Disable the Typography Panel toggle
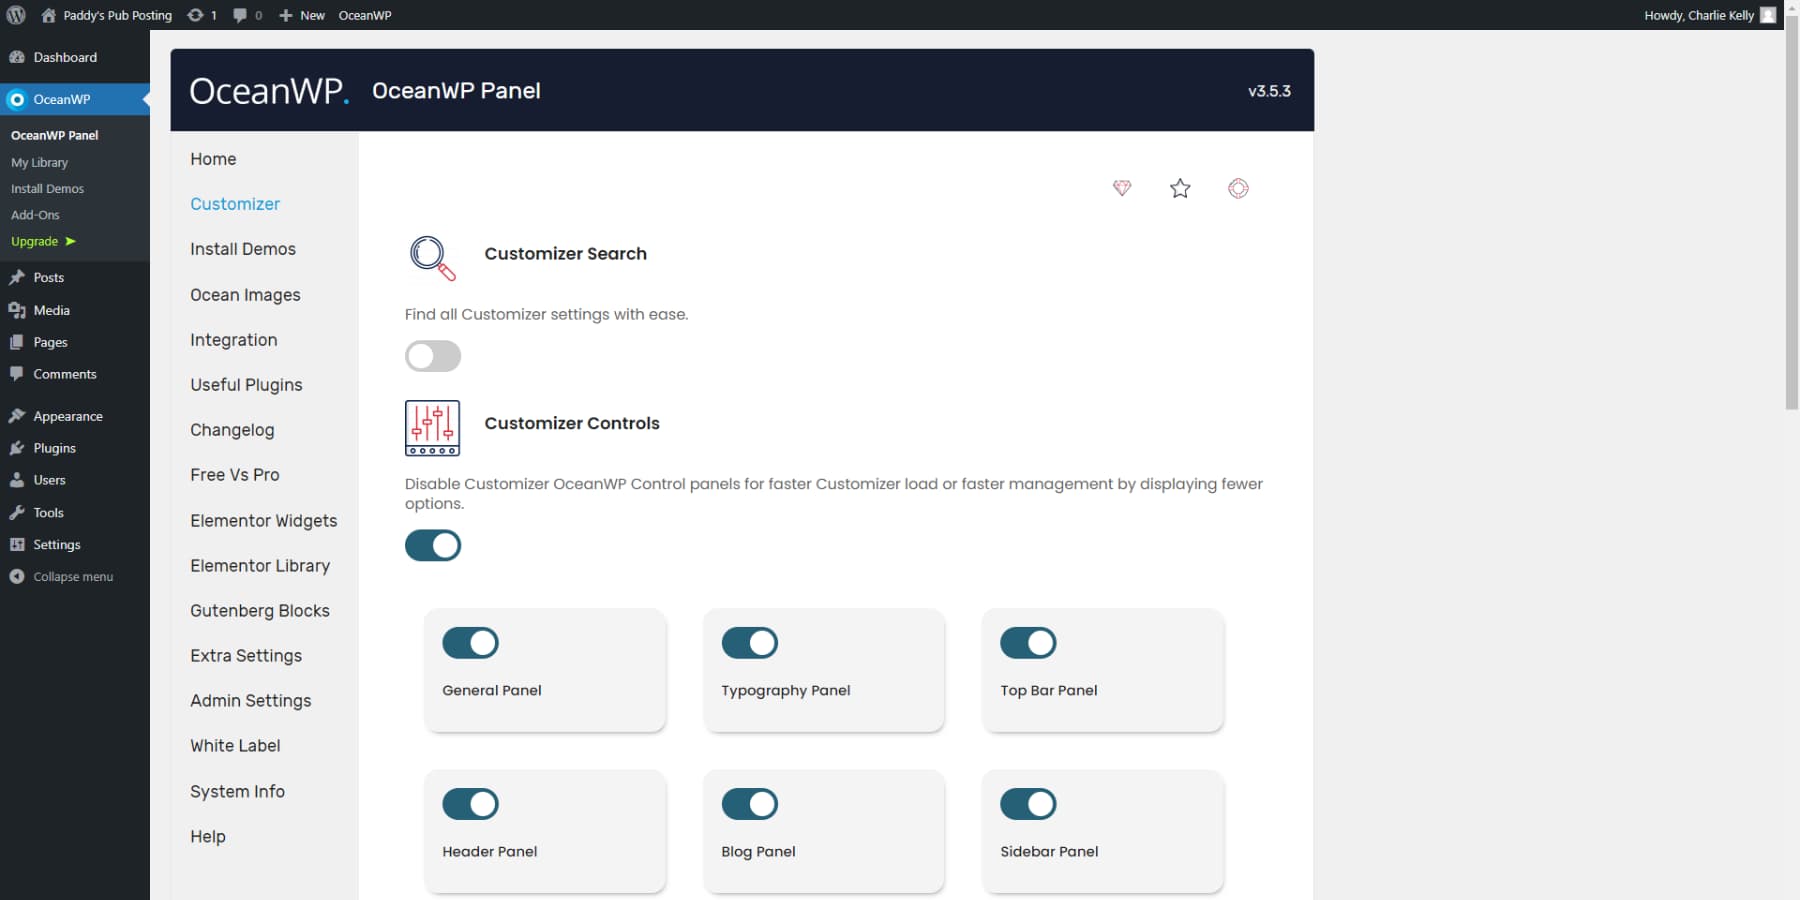The image size is (1800, 900). point(750,643)
